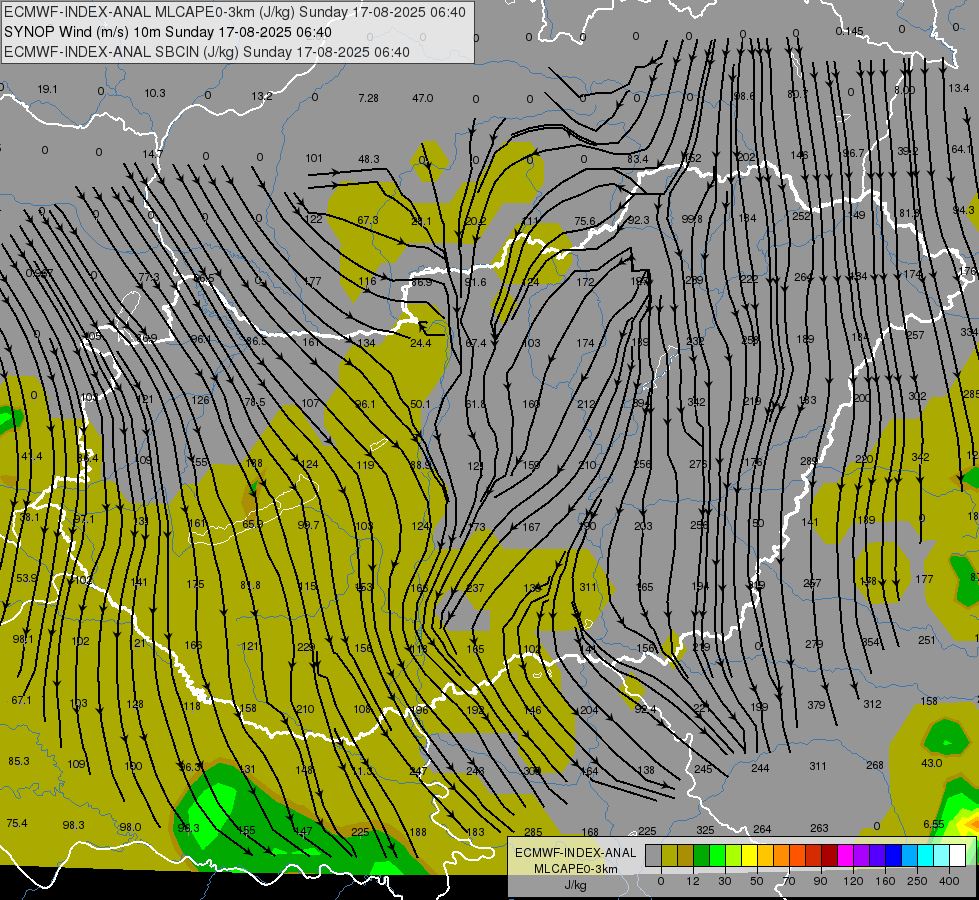Viewport: 979px width, 900px height.
Task: Select the violet swatch left of the 160 tick
Action: 877,855
